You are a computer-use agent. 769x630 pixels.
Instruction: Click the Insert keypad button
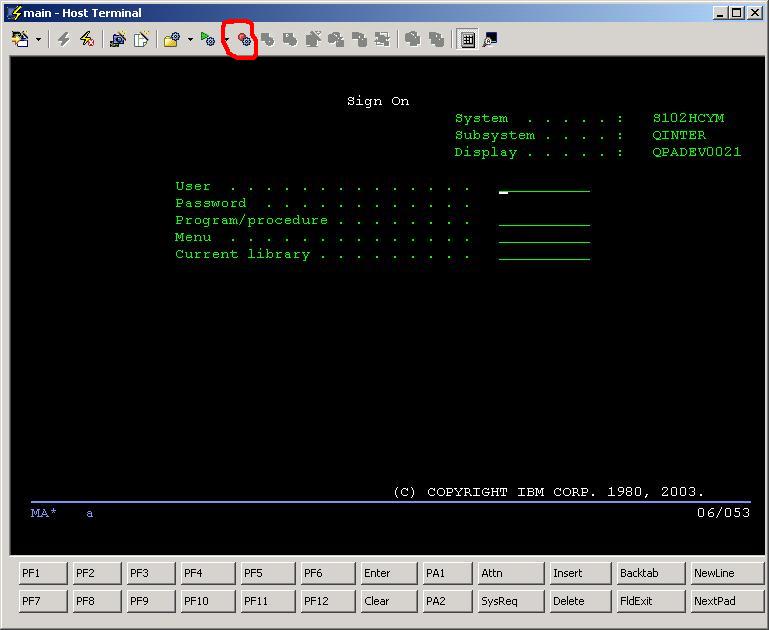(x=580, y=573)
